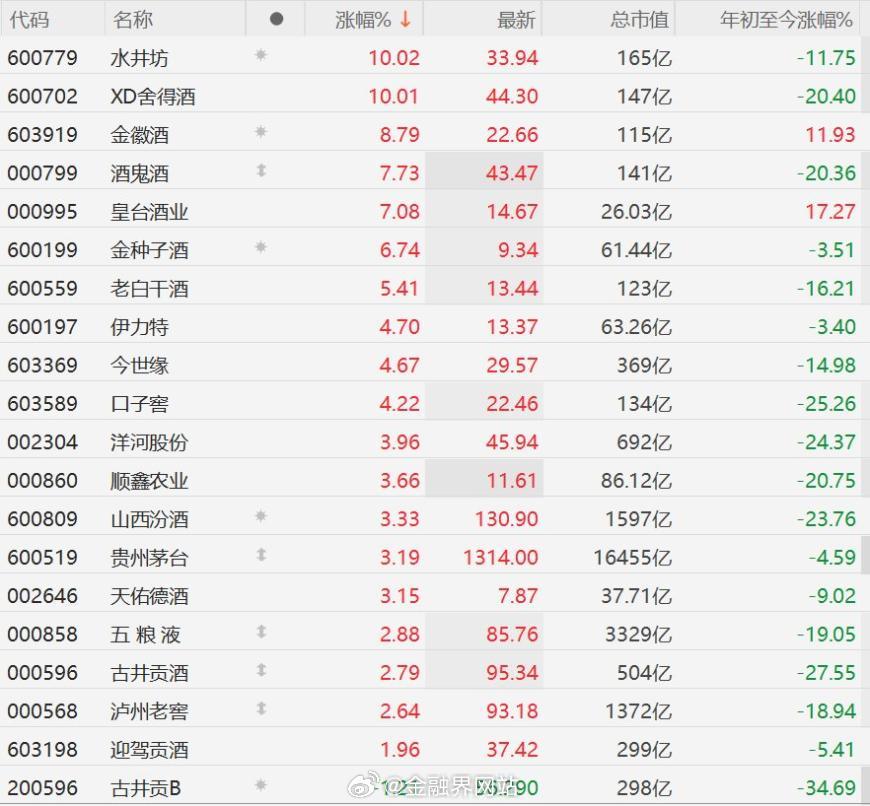
Task: Click latest price 130.90
Action: click(x=507, y=519)
